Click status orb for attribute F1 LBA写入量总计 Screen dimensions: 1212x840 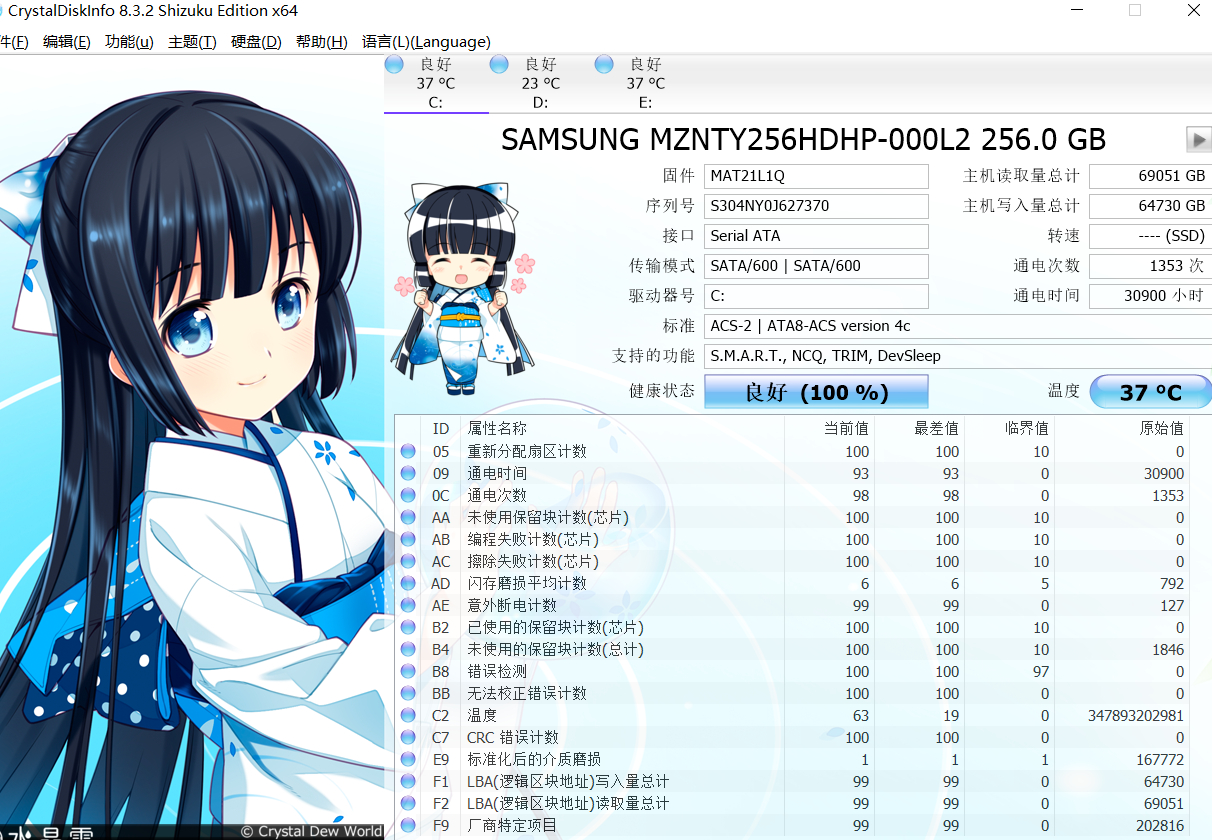pos(408,782)
